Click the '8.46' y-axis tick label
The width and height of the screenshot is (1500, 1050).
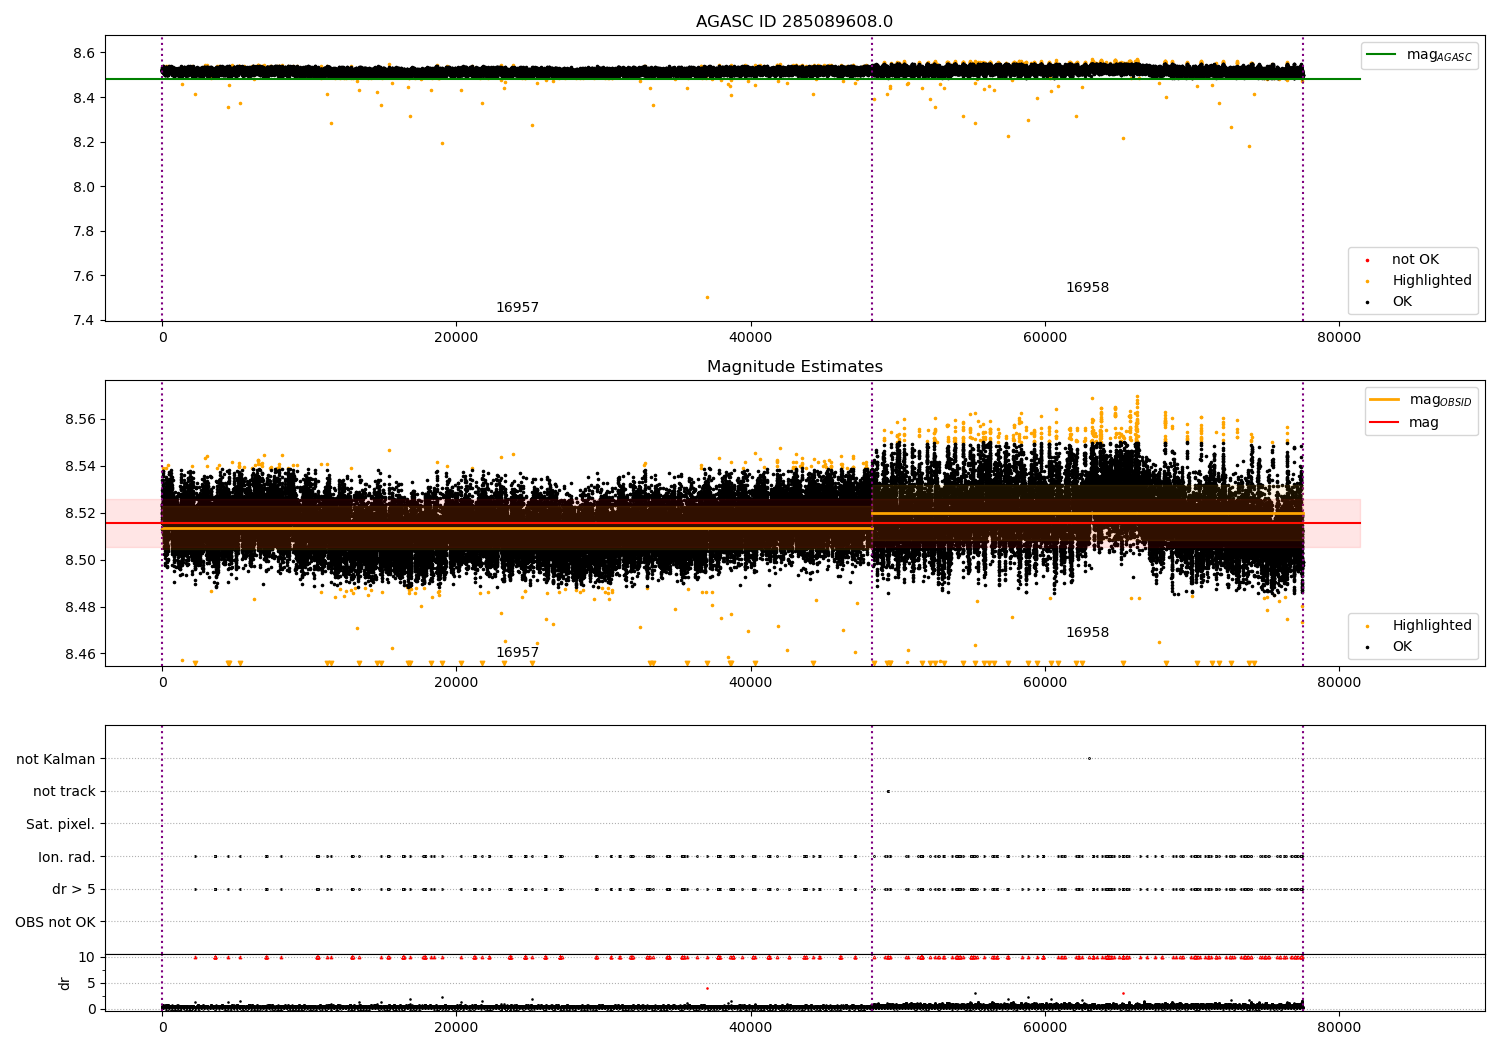(79, 654)
